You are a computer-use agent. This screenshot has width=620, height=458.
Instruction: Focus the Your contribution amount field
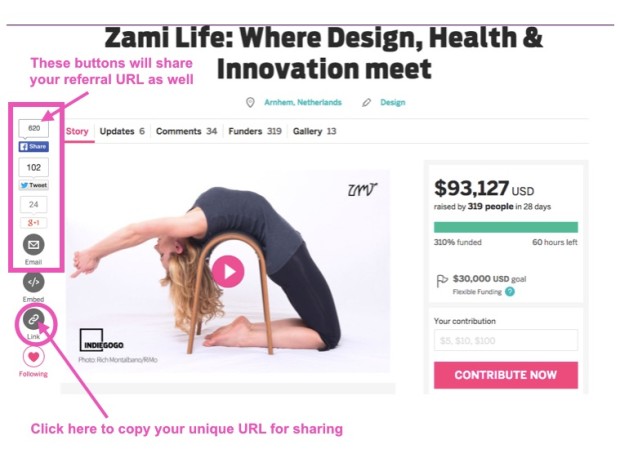pos(506,340)
